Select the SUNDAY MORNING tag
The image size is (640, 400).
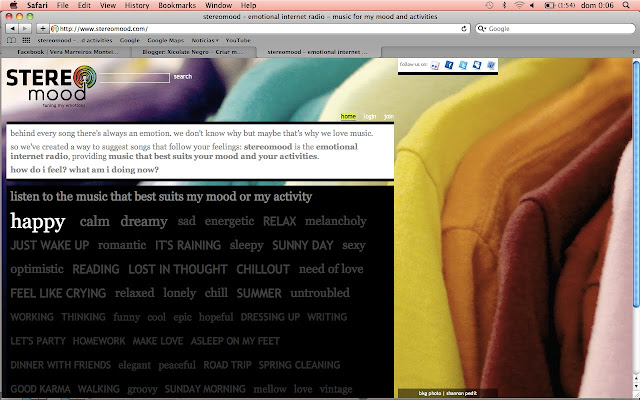point(205,389)
